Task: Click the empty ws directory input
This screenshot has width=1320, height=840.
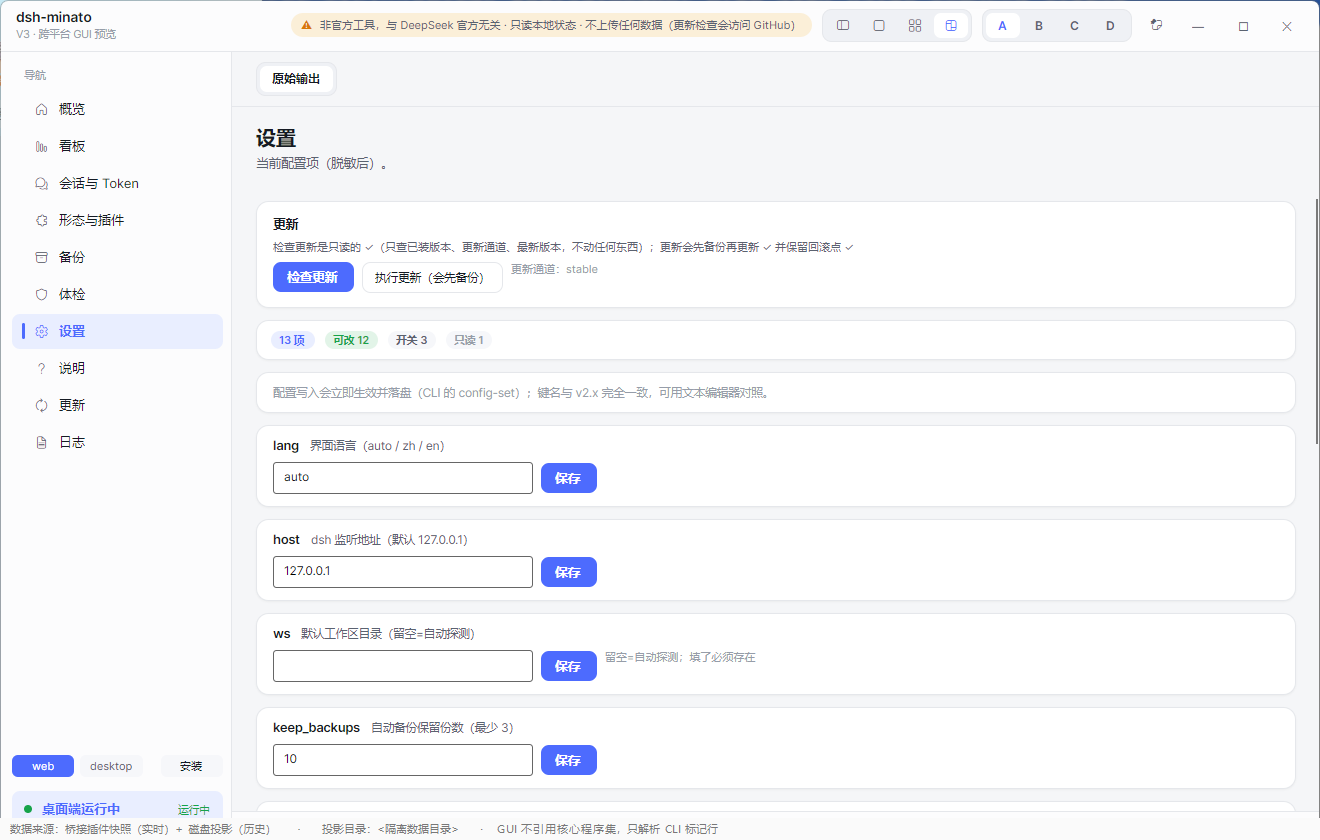Action: click(x=403, y=666)
